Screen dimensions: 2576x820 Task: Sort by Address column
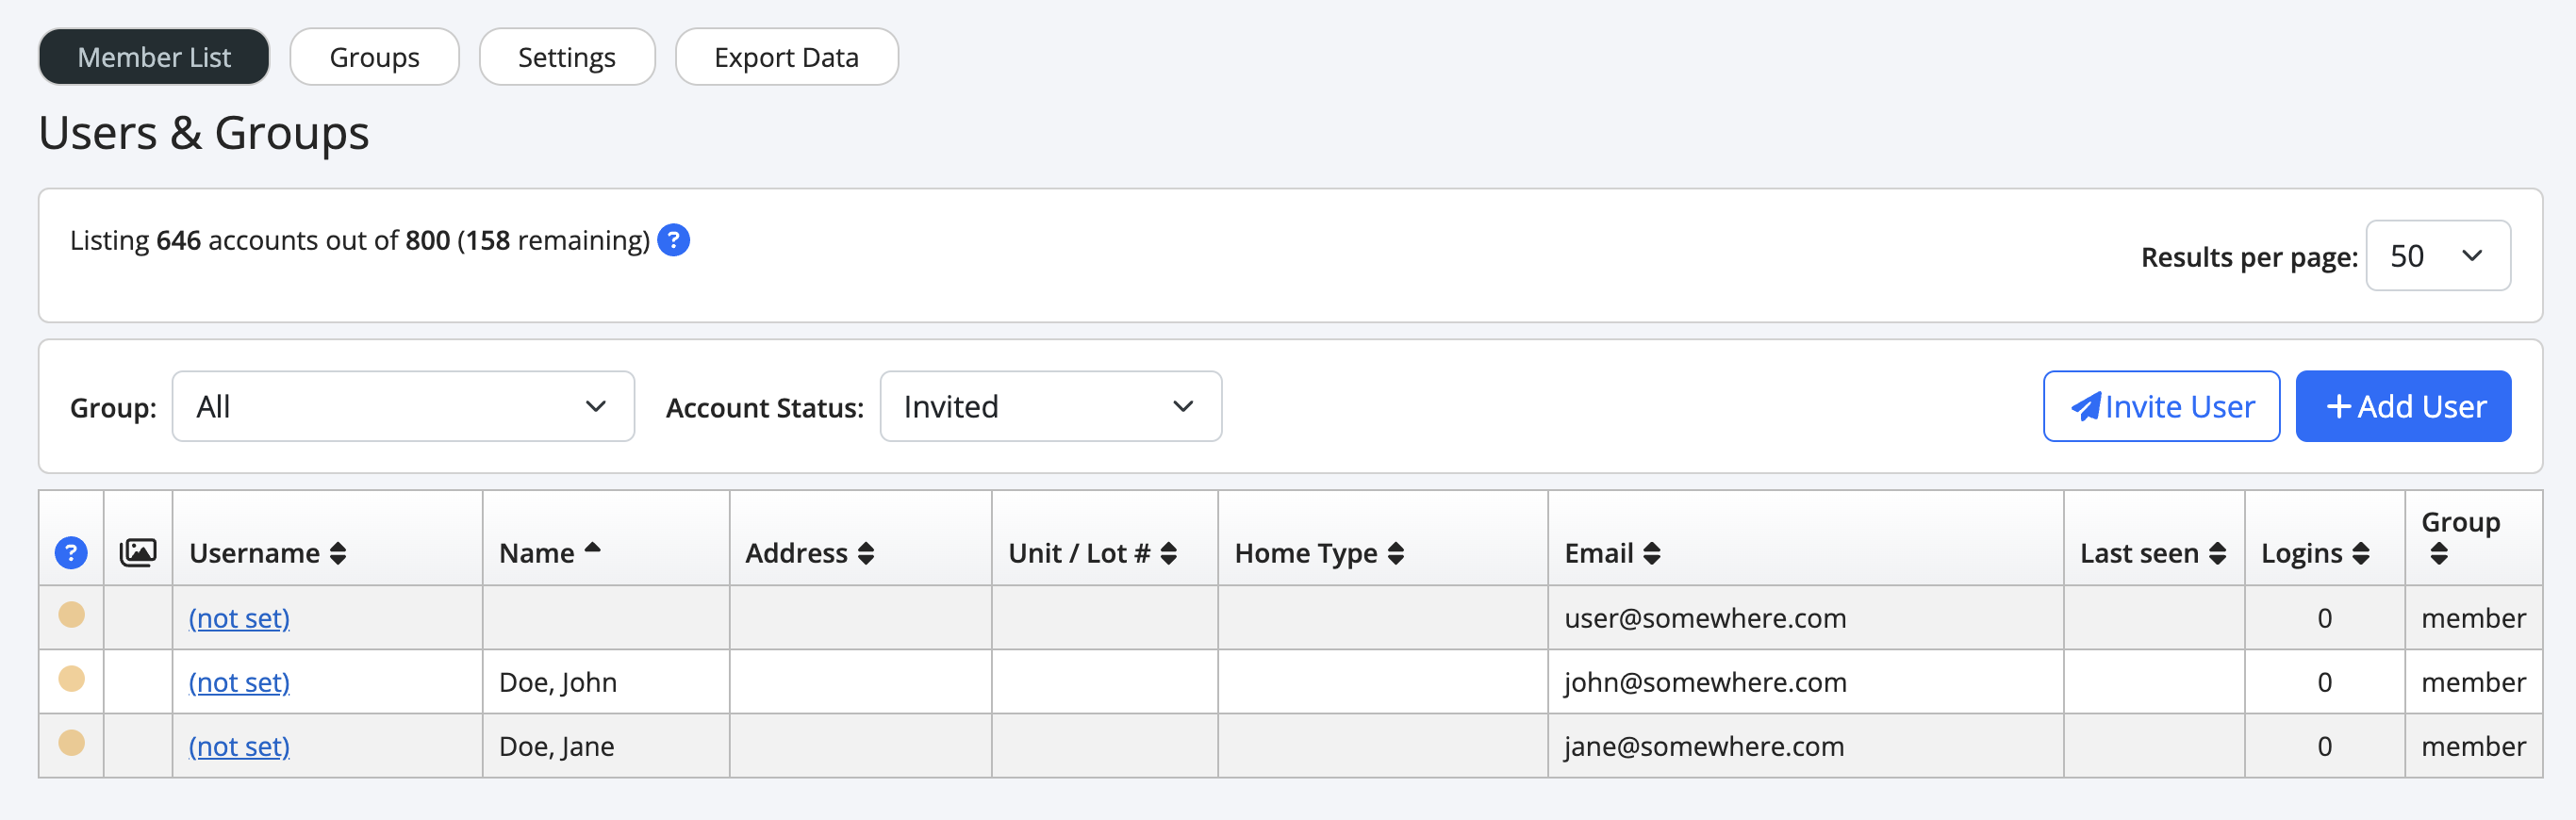point(809,553)
